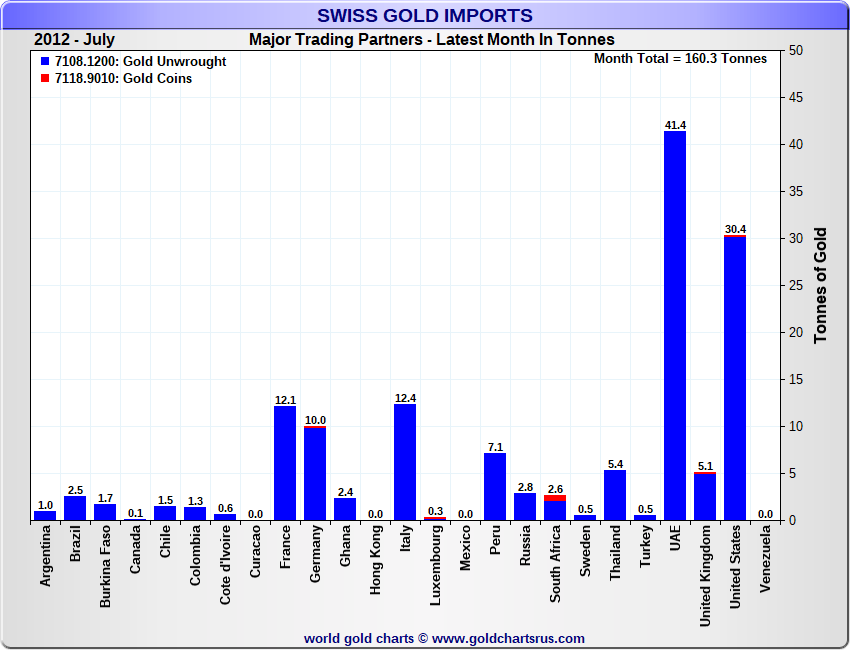Click the South Africa bar's red coin segment

555,498
